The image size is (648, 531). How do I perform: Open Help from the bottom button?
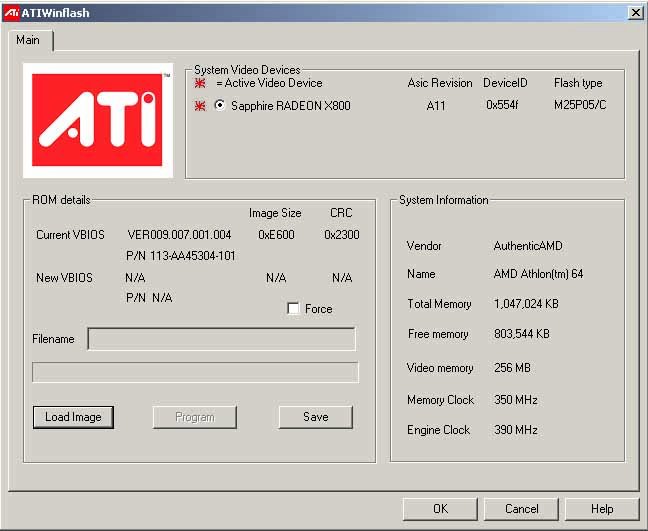coord(601,509)
